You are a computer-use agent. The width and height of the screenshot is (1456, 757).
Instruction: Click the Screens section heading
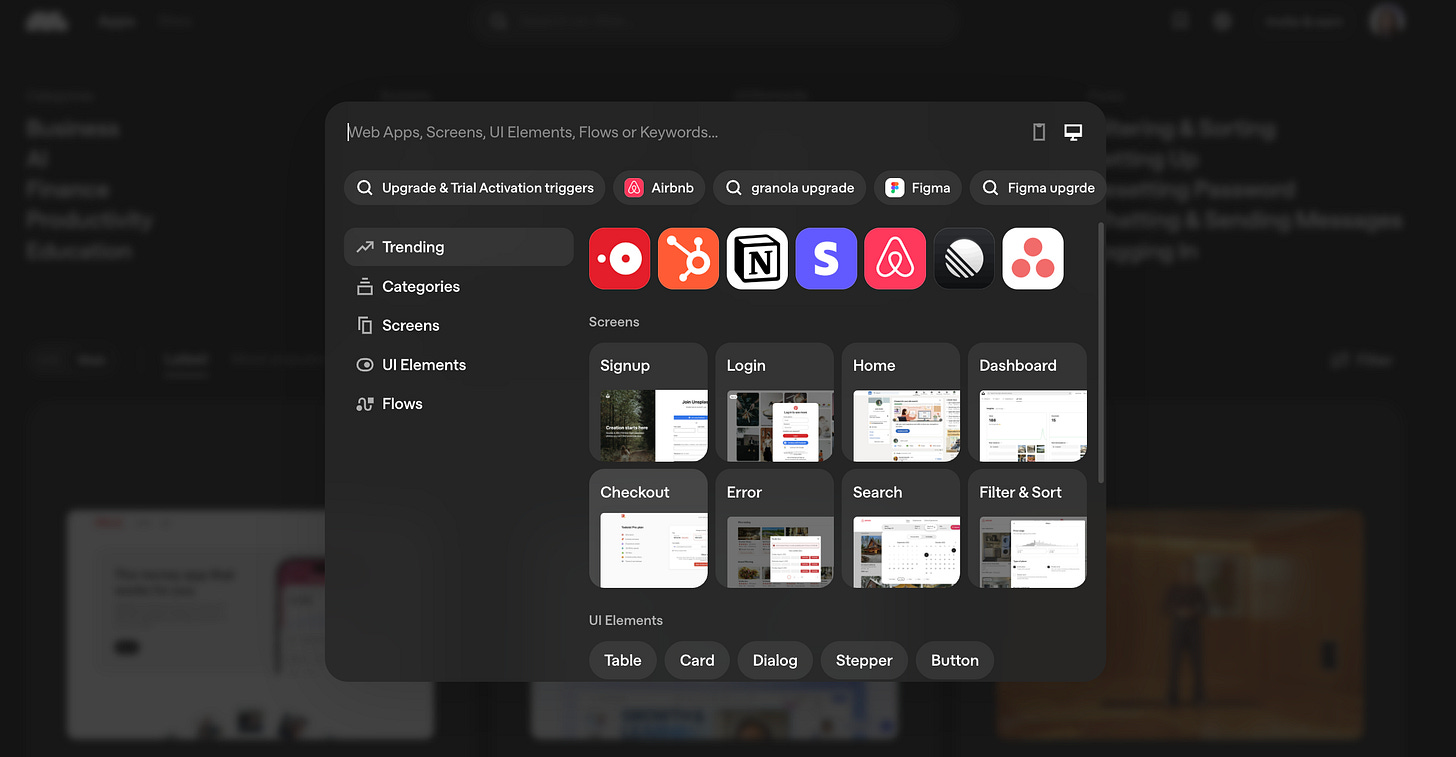[614, 322]
